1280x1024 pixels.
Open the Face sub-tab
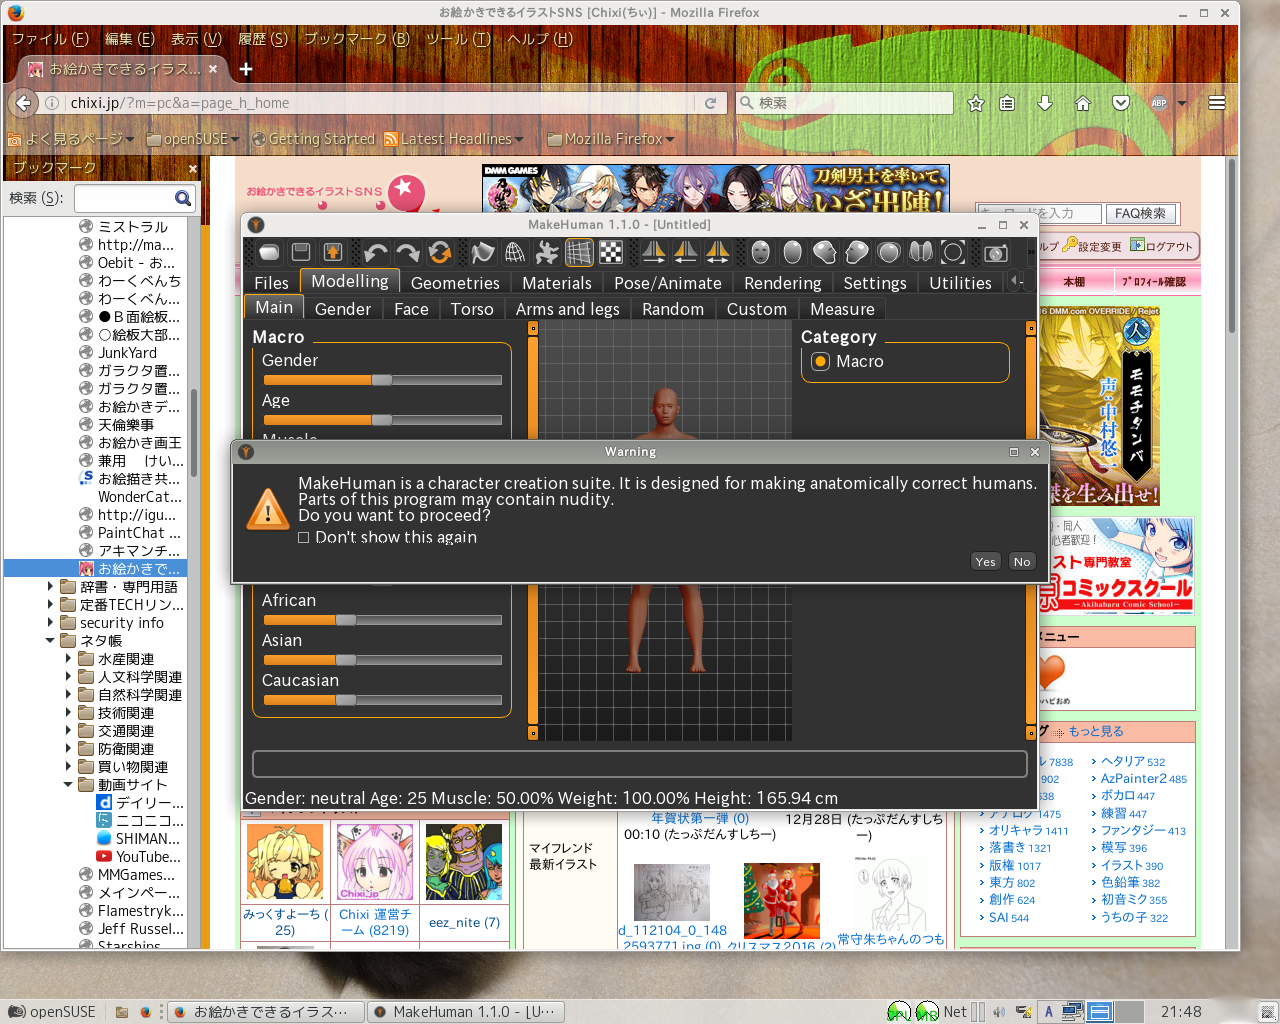tap(410, 309)
